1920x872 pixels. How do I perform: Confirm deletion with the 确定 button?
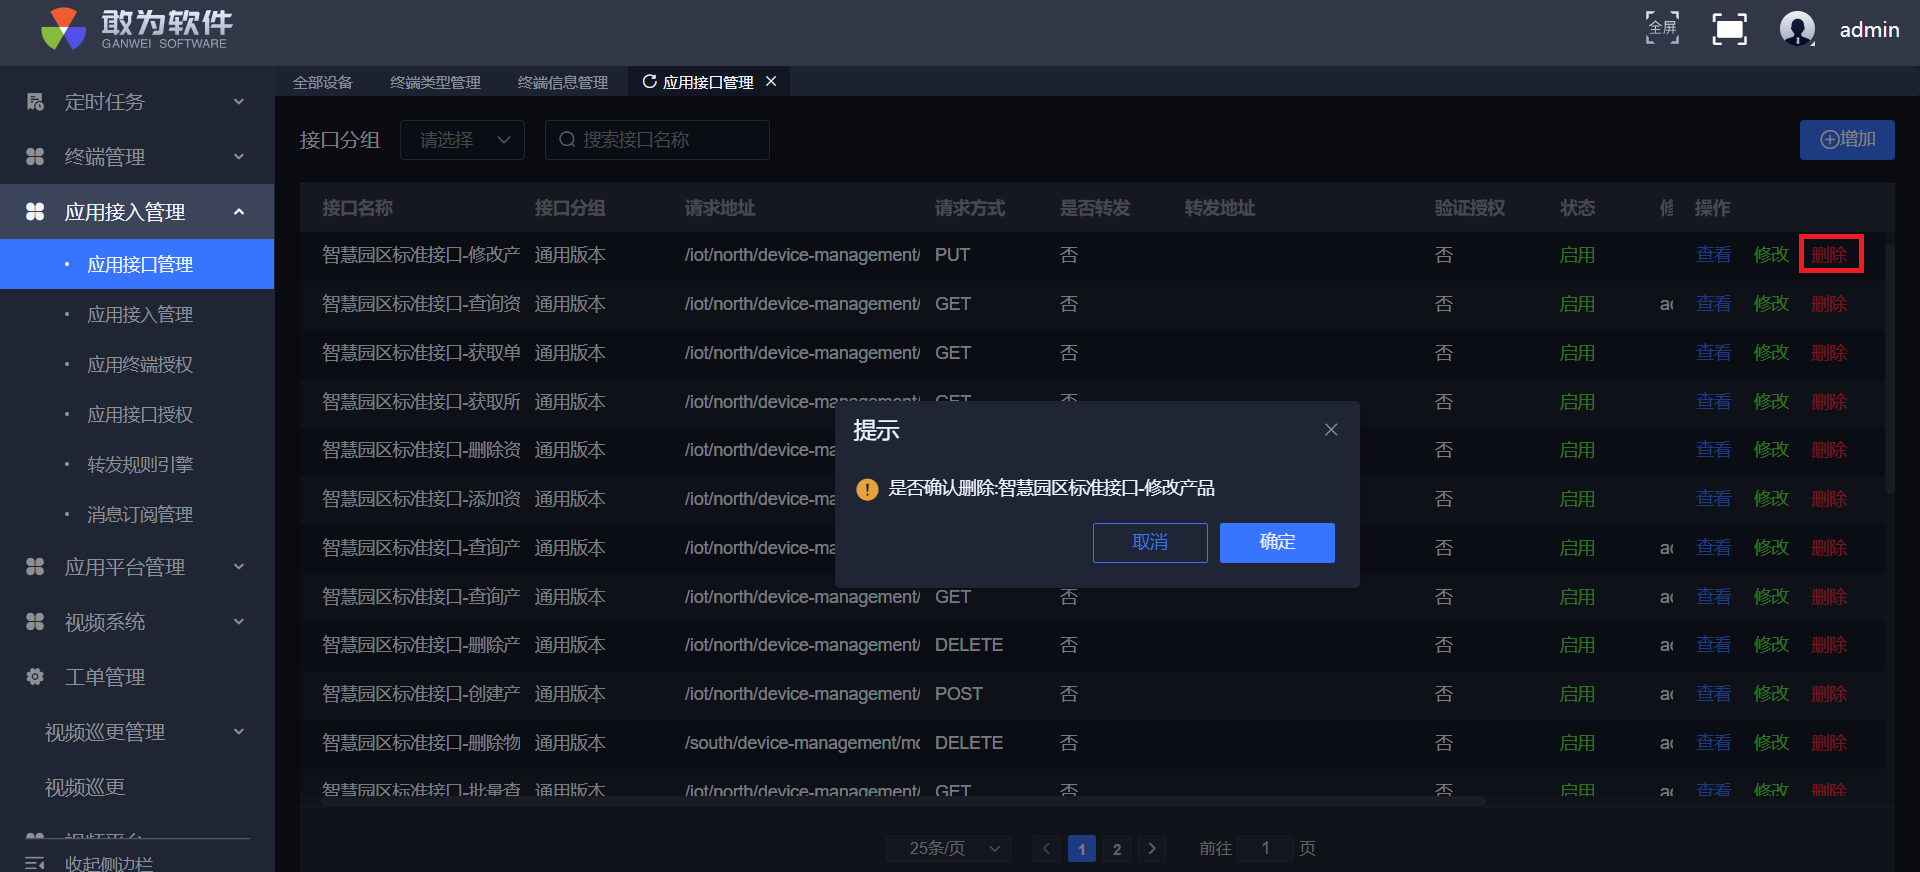click(1277, 542)
